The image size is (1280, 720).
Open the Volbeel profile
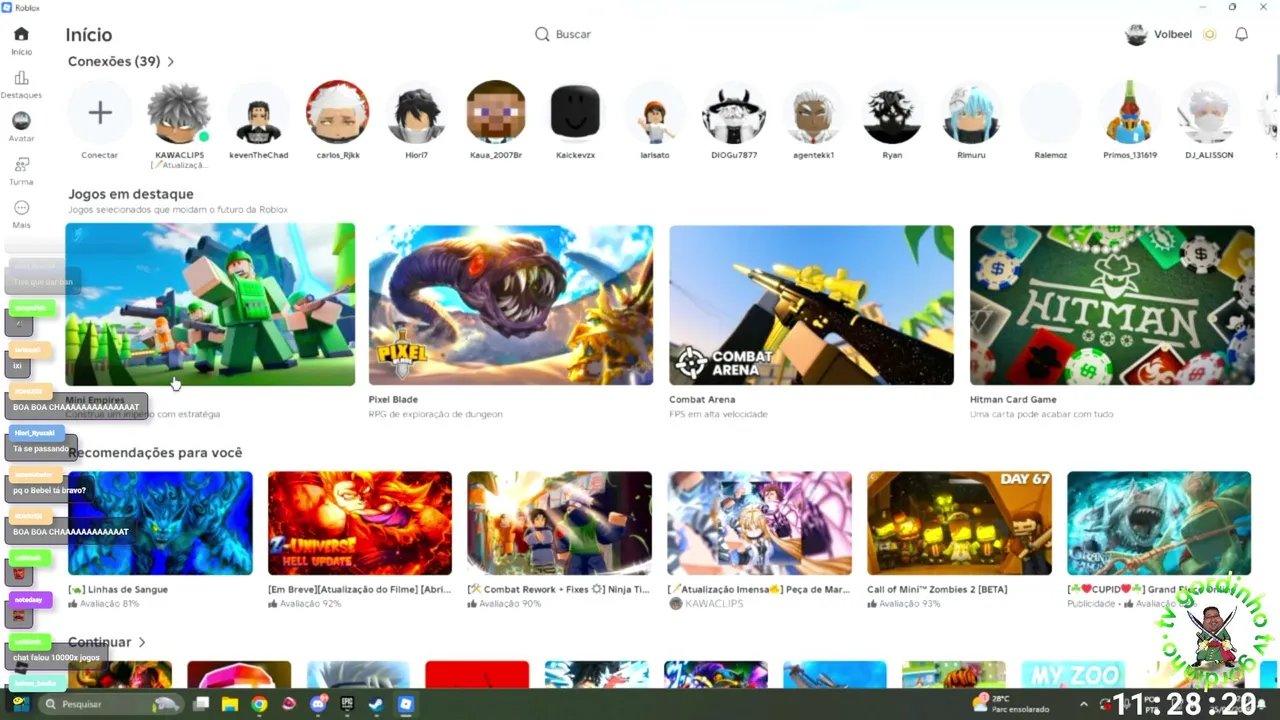coord(1158,34)
